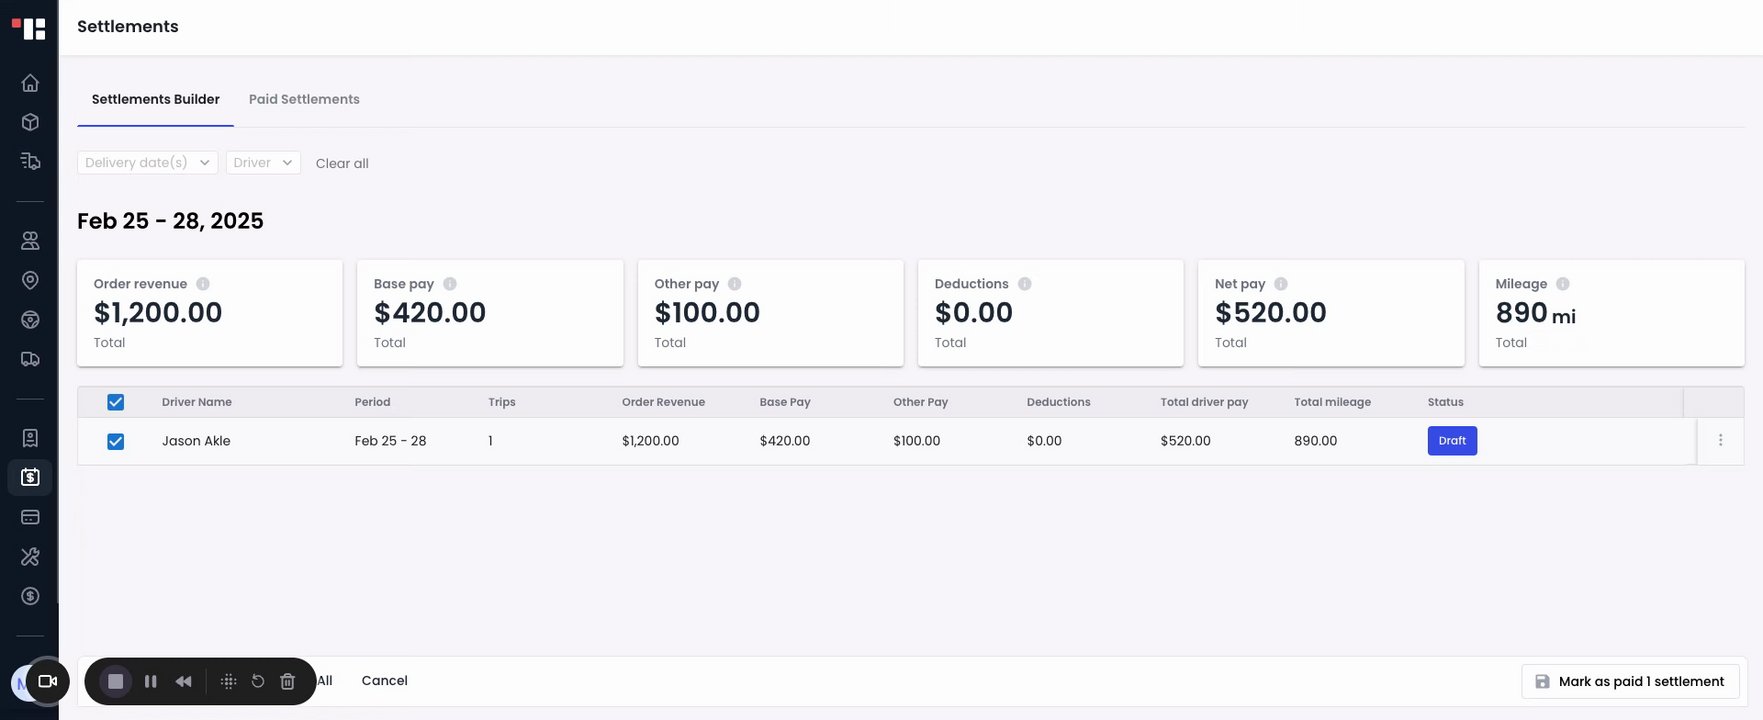Click the location pin sidebar icon
Image resolution: width=1763 pixels, height=720 pixels.
(x=30, y=280)
